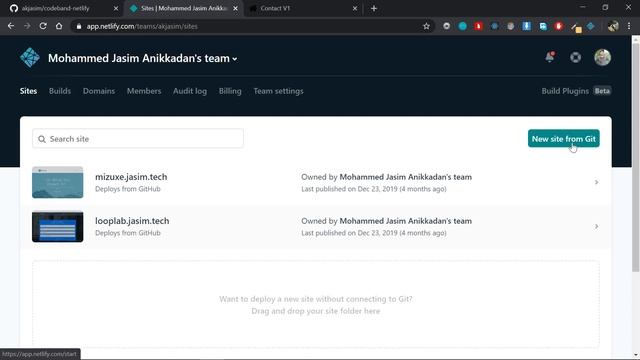View the Audit log

pos(190,91)
